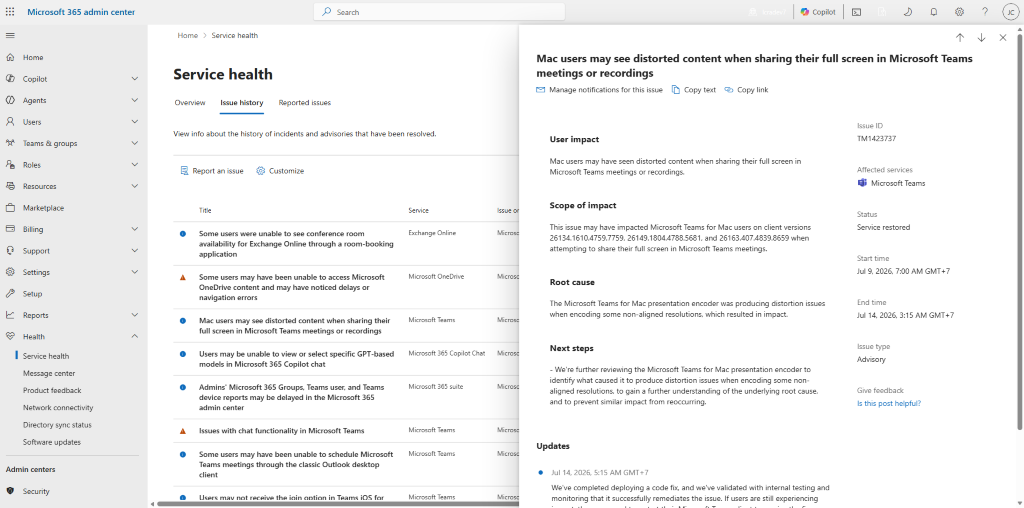Screen dimensions: 1024x508
Task: Toggle dark mode moon icon
Action: (x=908, y=12)
